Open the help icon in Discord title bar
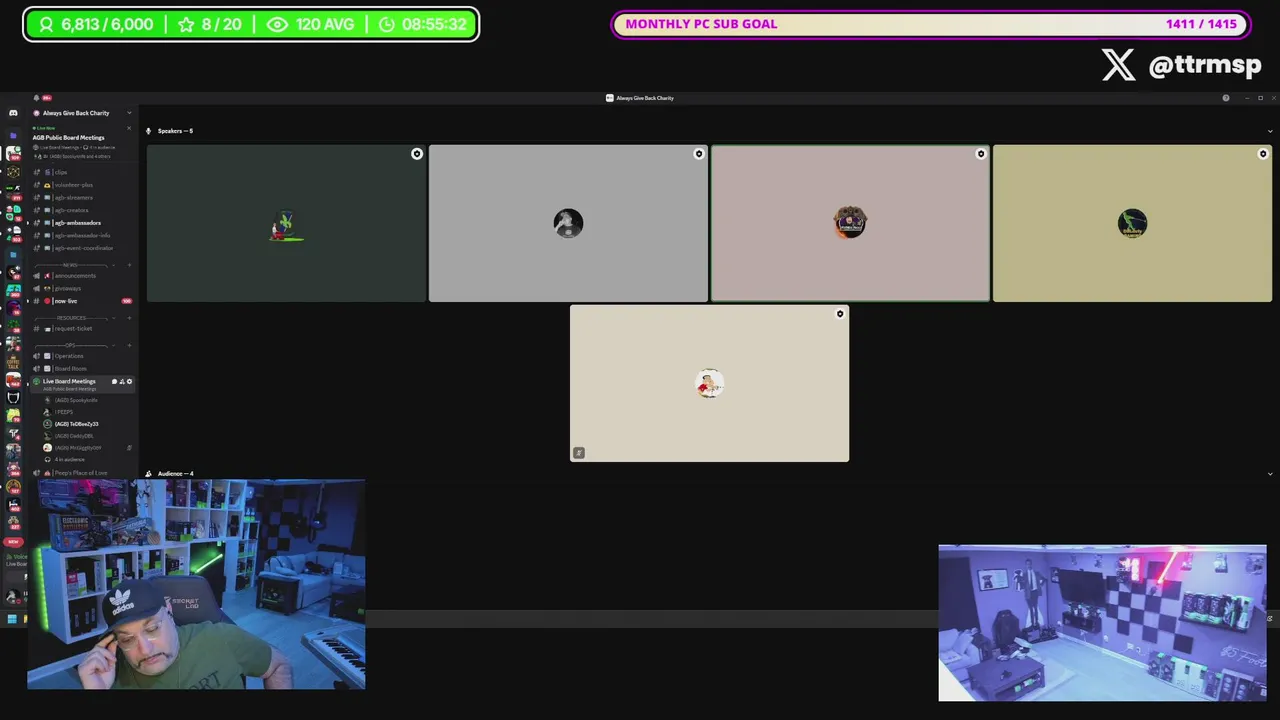 click(1226, 98)
